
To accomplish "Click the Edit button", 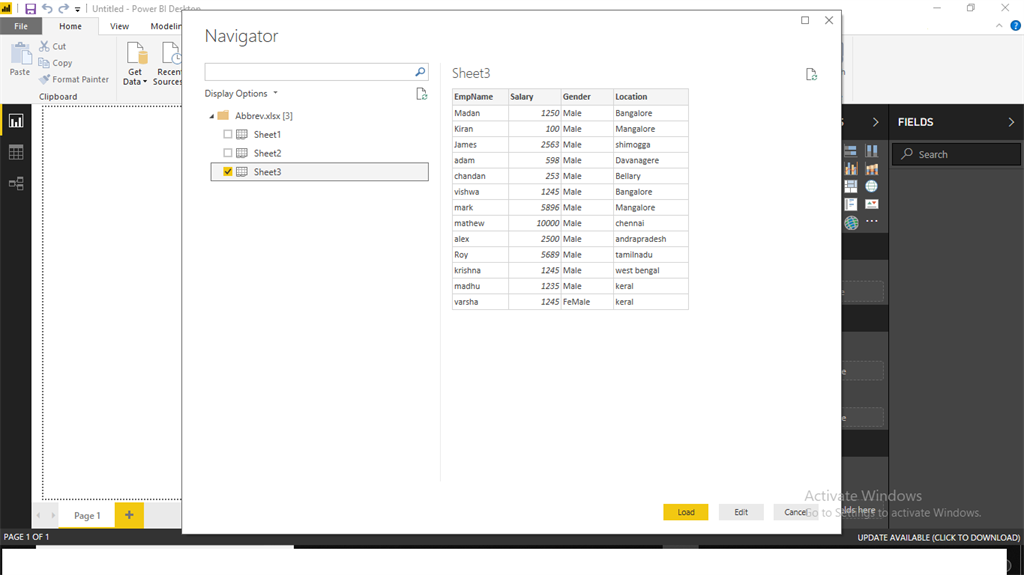I will [741, 512].
